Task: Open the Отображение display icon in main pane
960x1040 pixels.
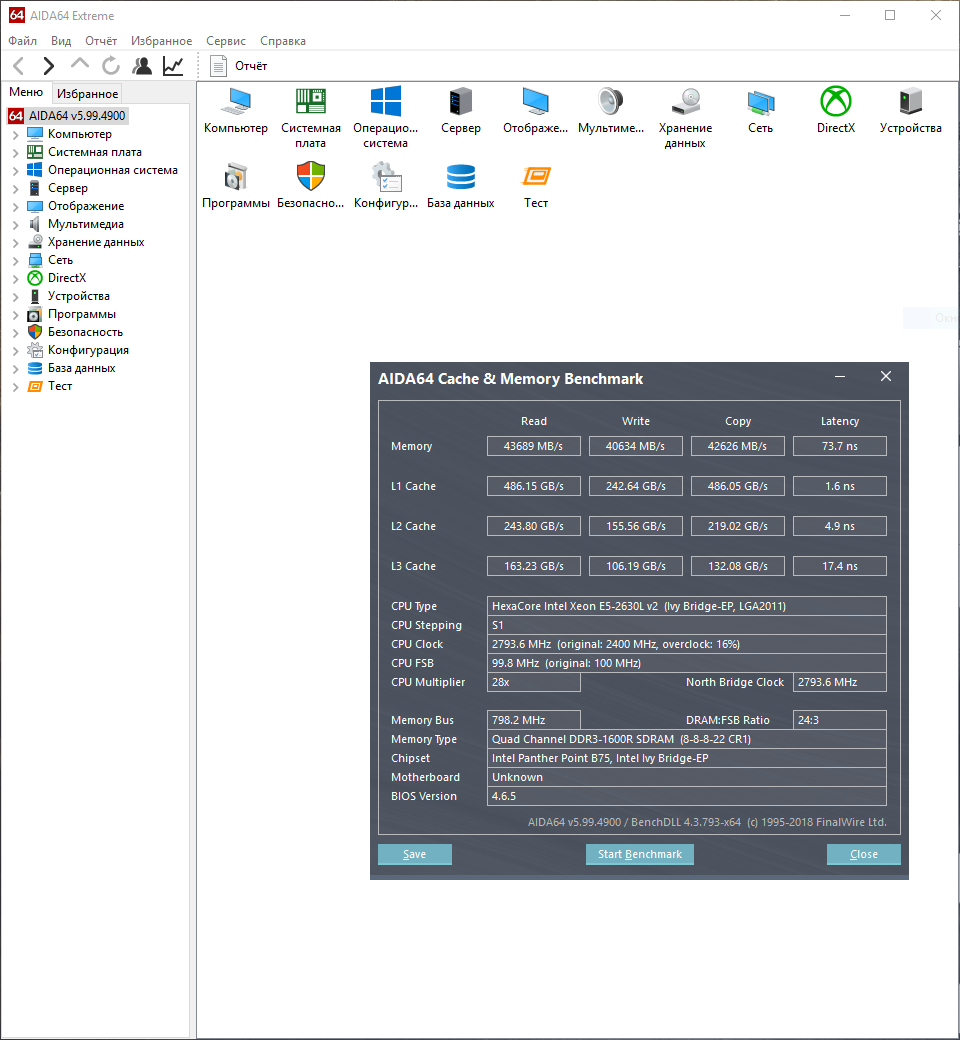Action: coord(535,110)
